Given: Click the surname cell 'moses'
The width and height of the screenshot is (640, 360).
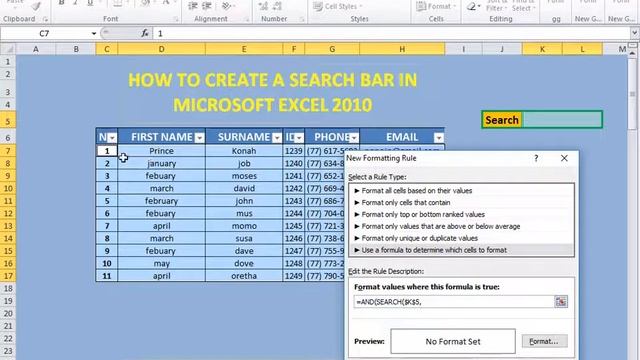Looking at the screenshot, I should point(244,176).
